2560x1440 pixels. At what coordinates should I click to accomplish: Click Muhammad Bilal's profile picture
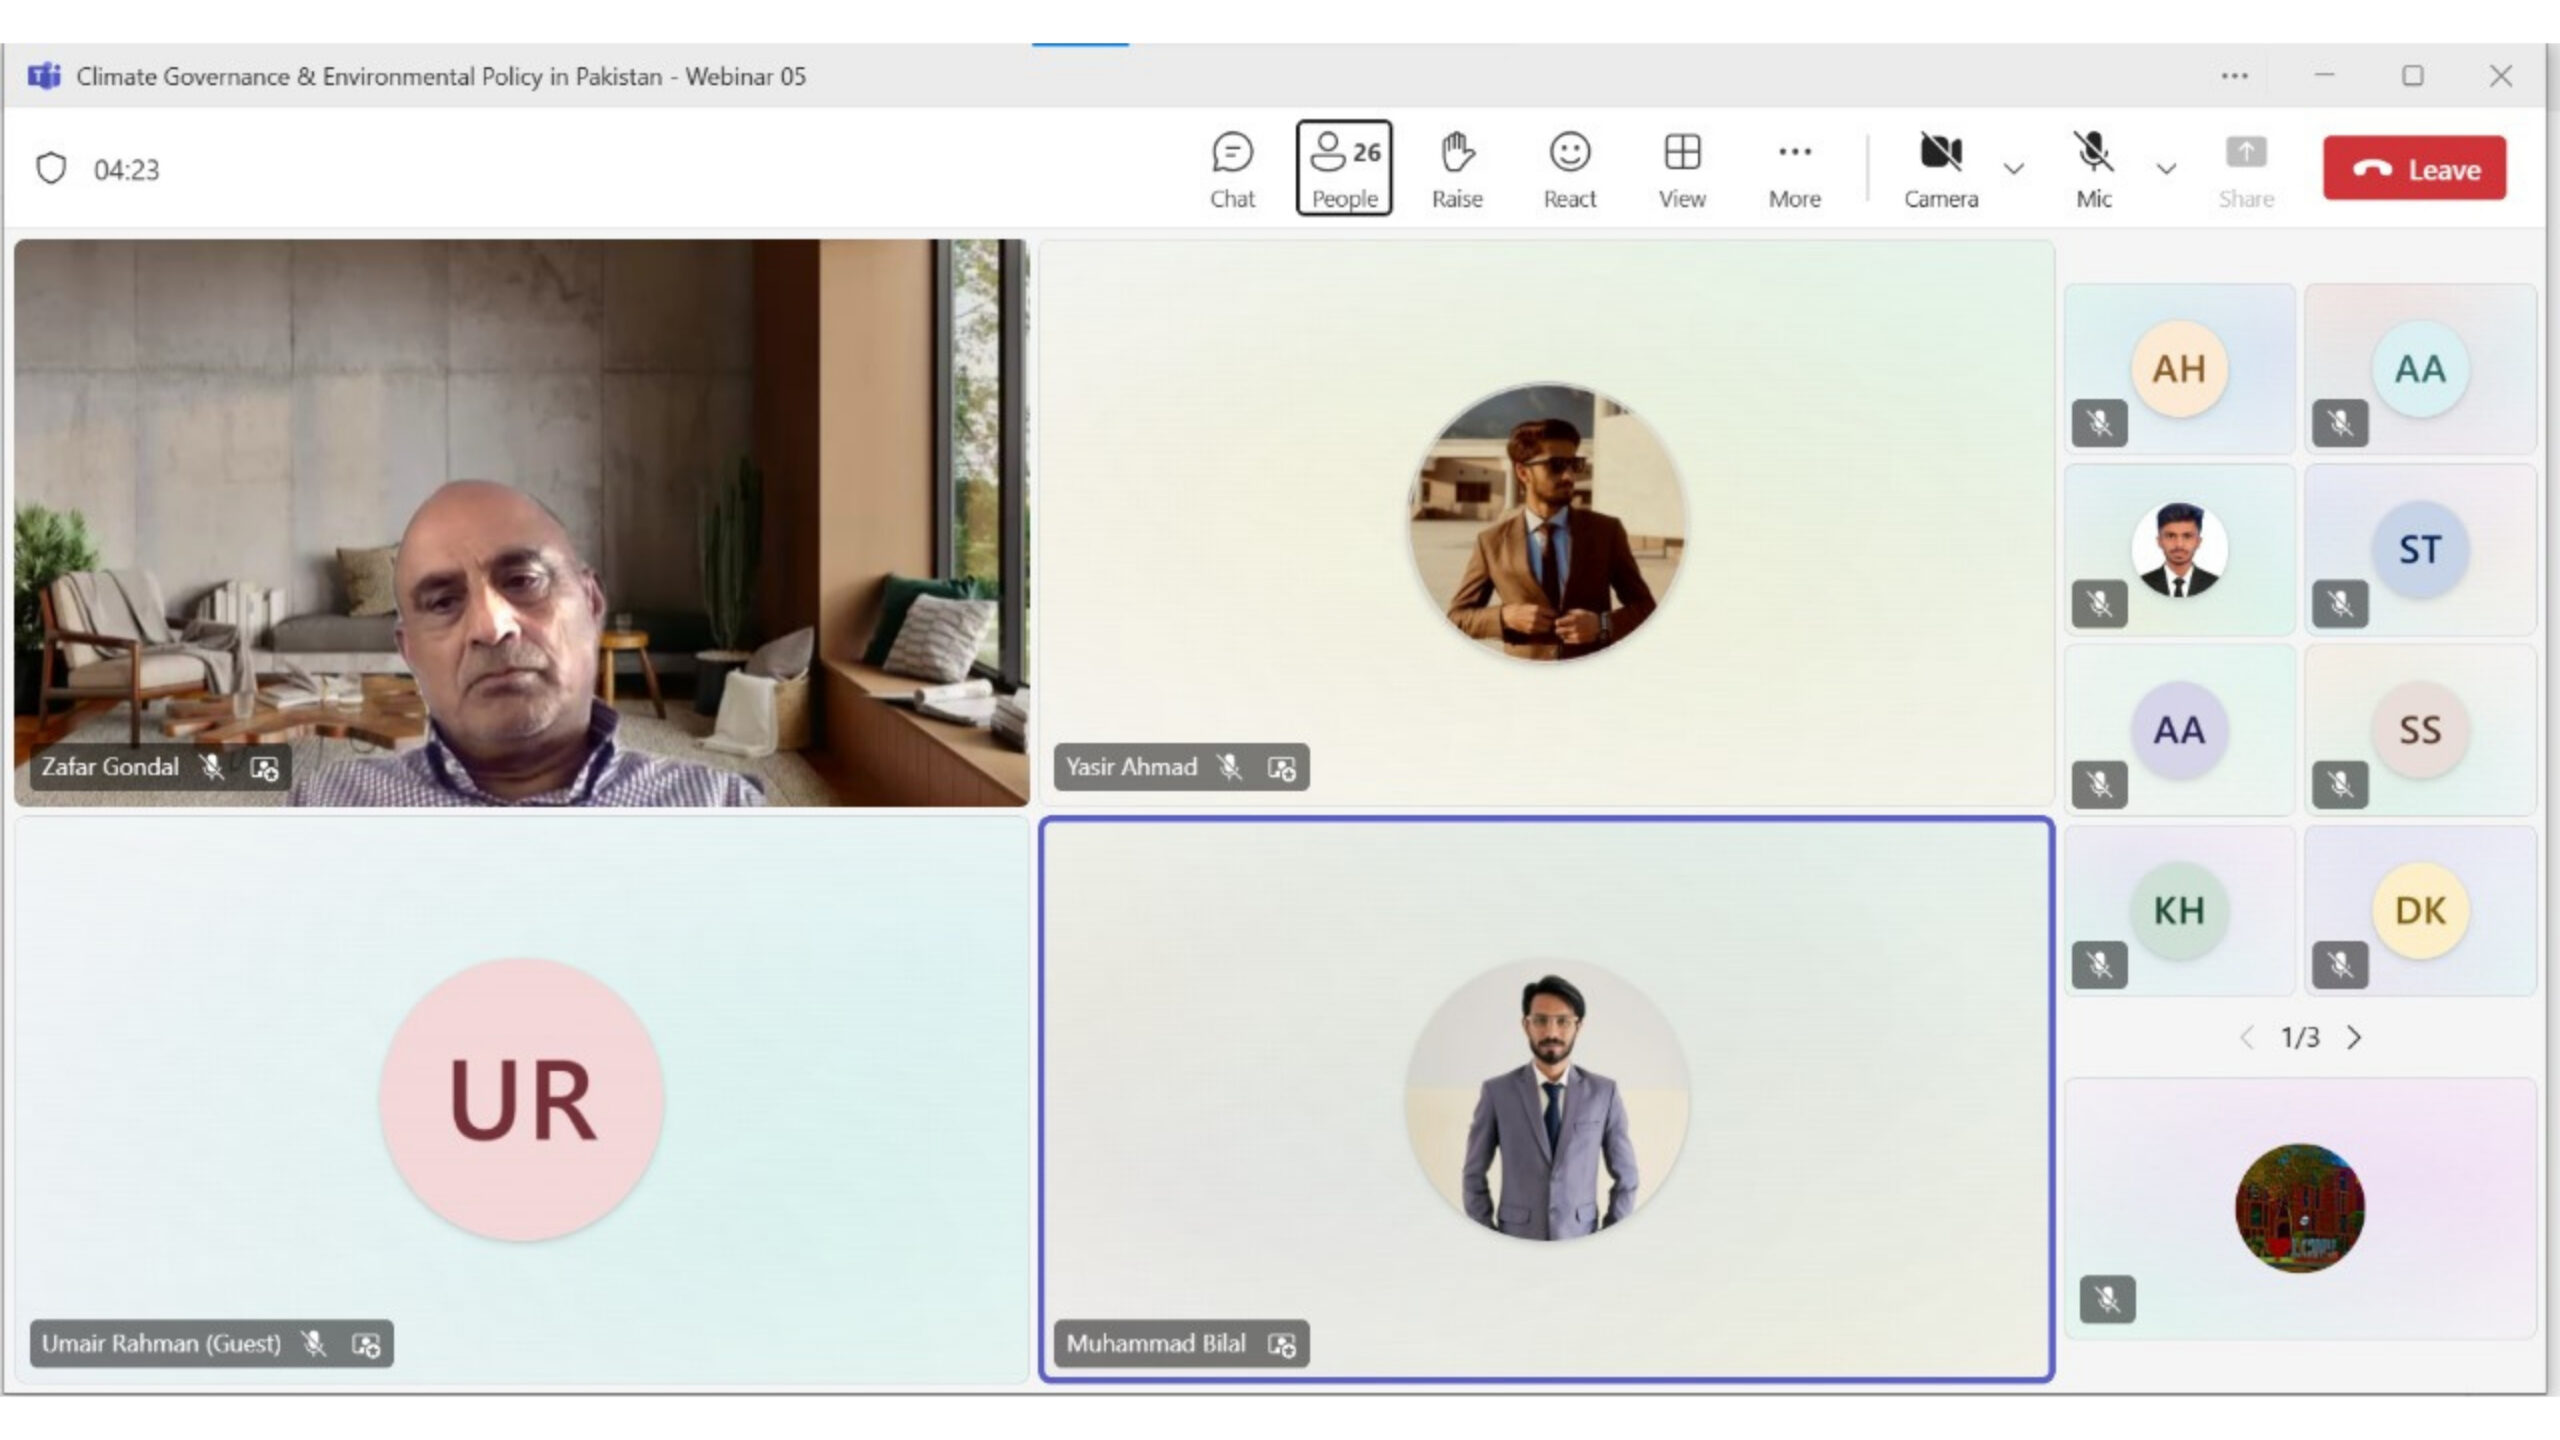tap(1548, 1099)
